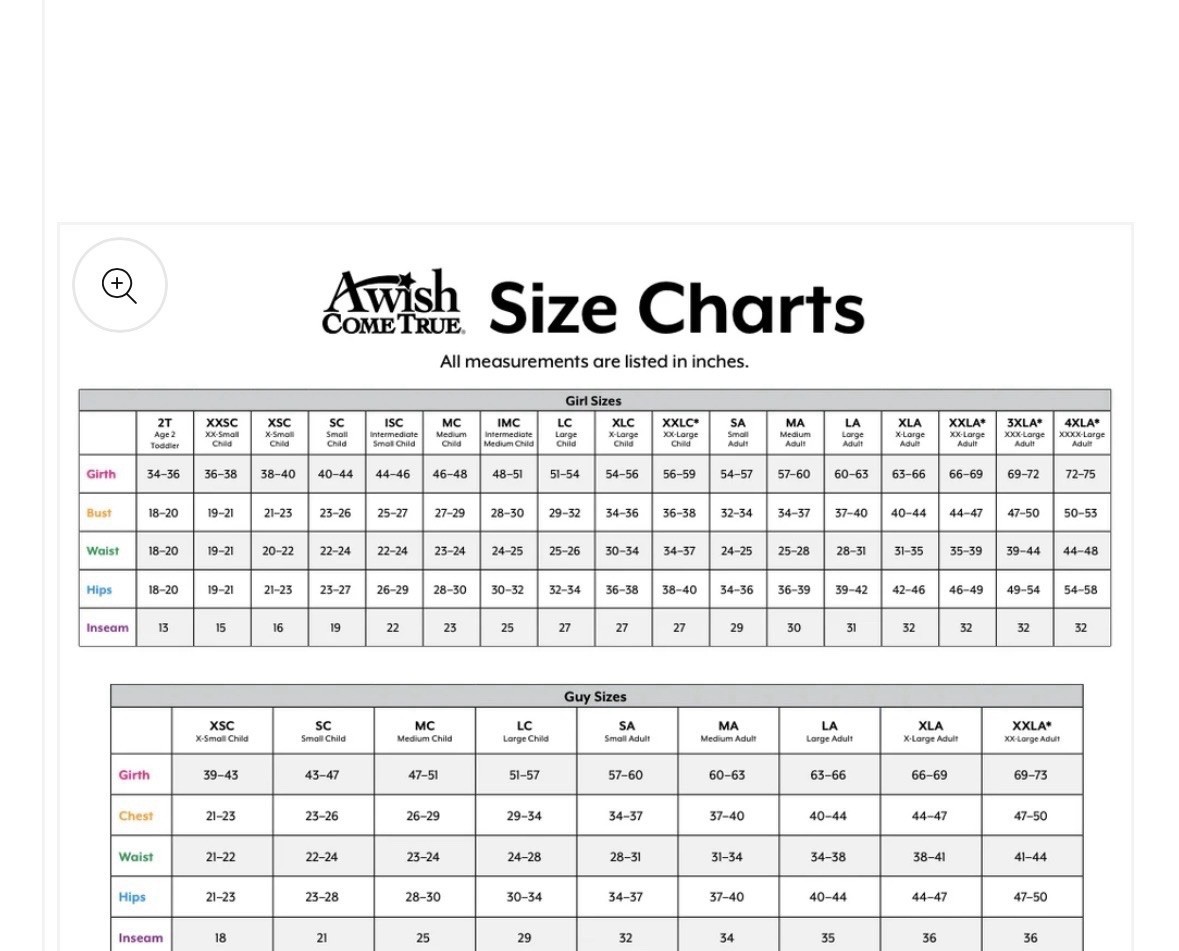Screen dimensions: 1179x951
Task: Click the 4XLA column header in Girl Sizes
Action: [x=1081, y=433]
